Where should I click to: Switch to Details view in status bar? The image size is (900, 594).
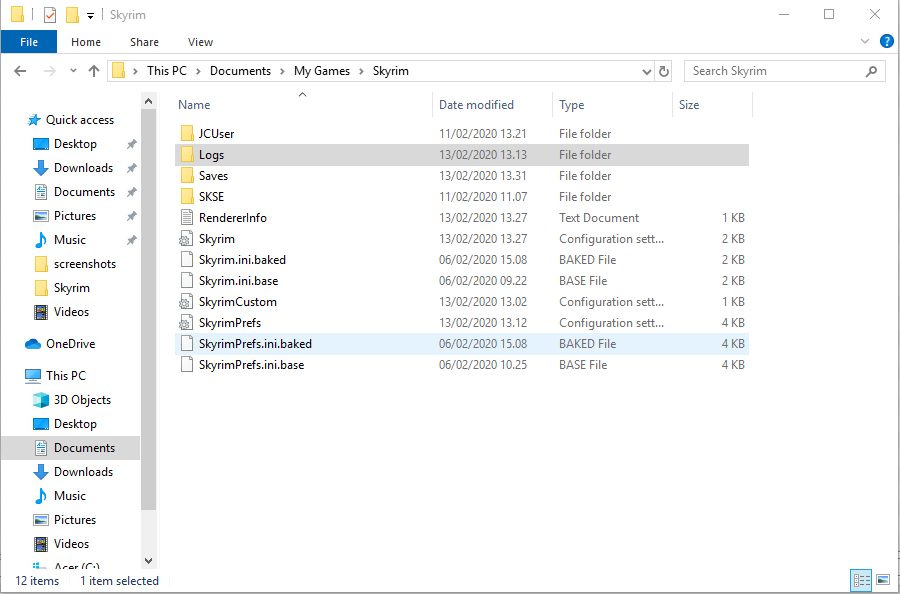point(862,580)
